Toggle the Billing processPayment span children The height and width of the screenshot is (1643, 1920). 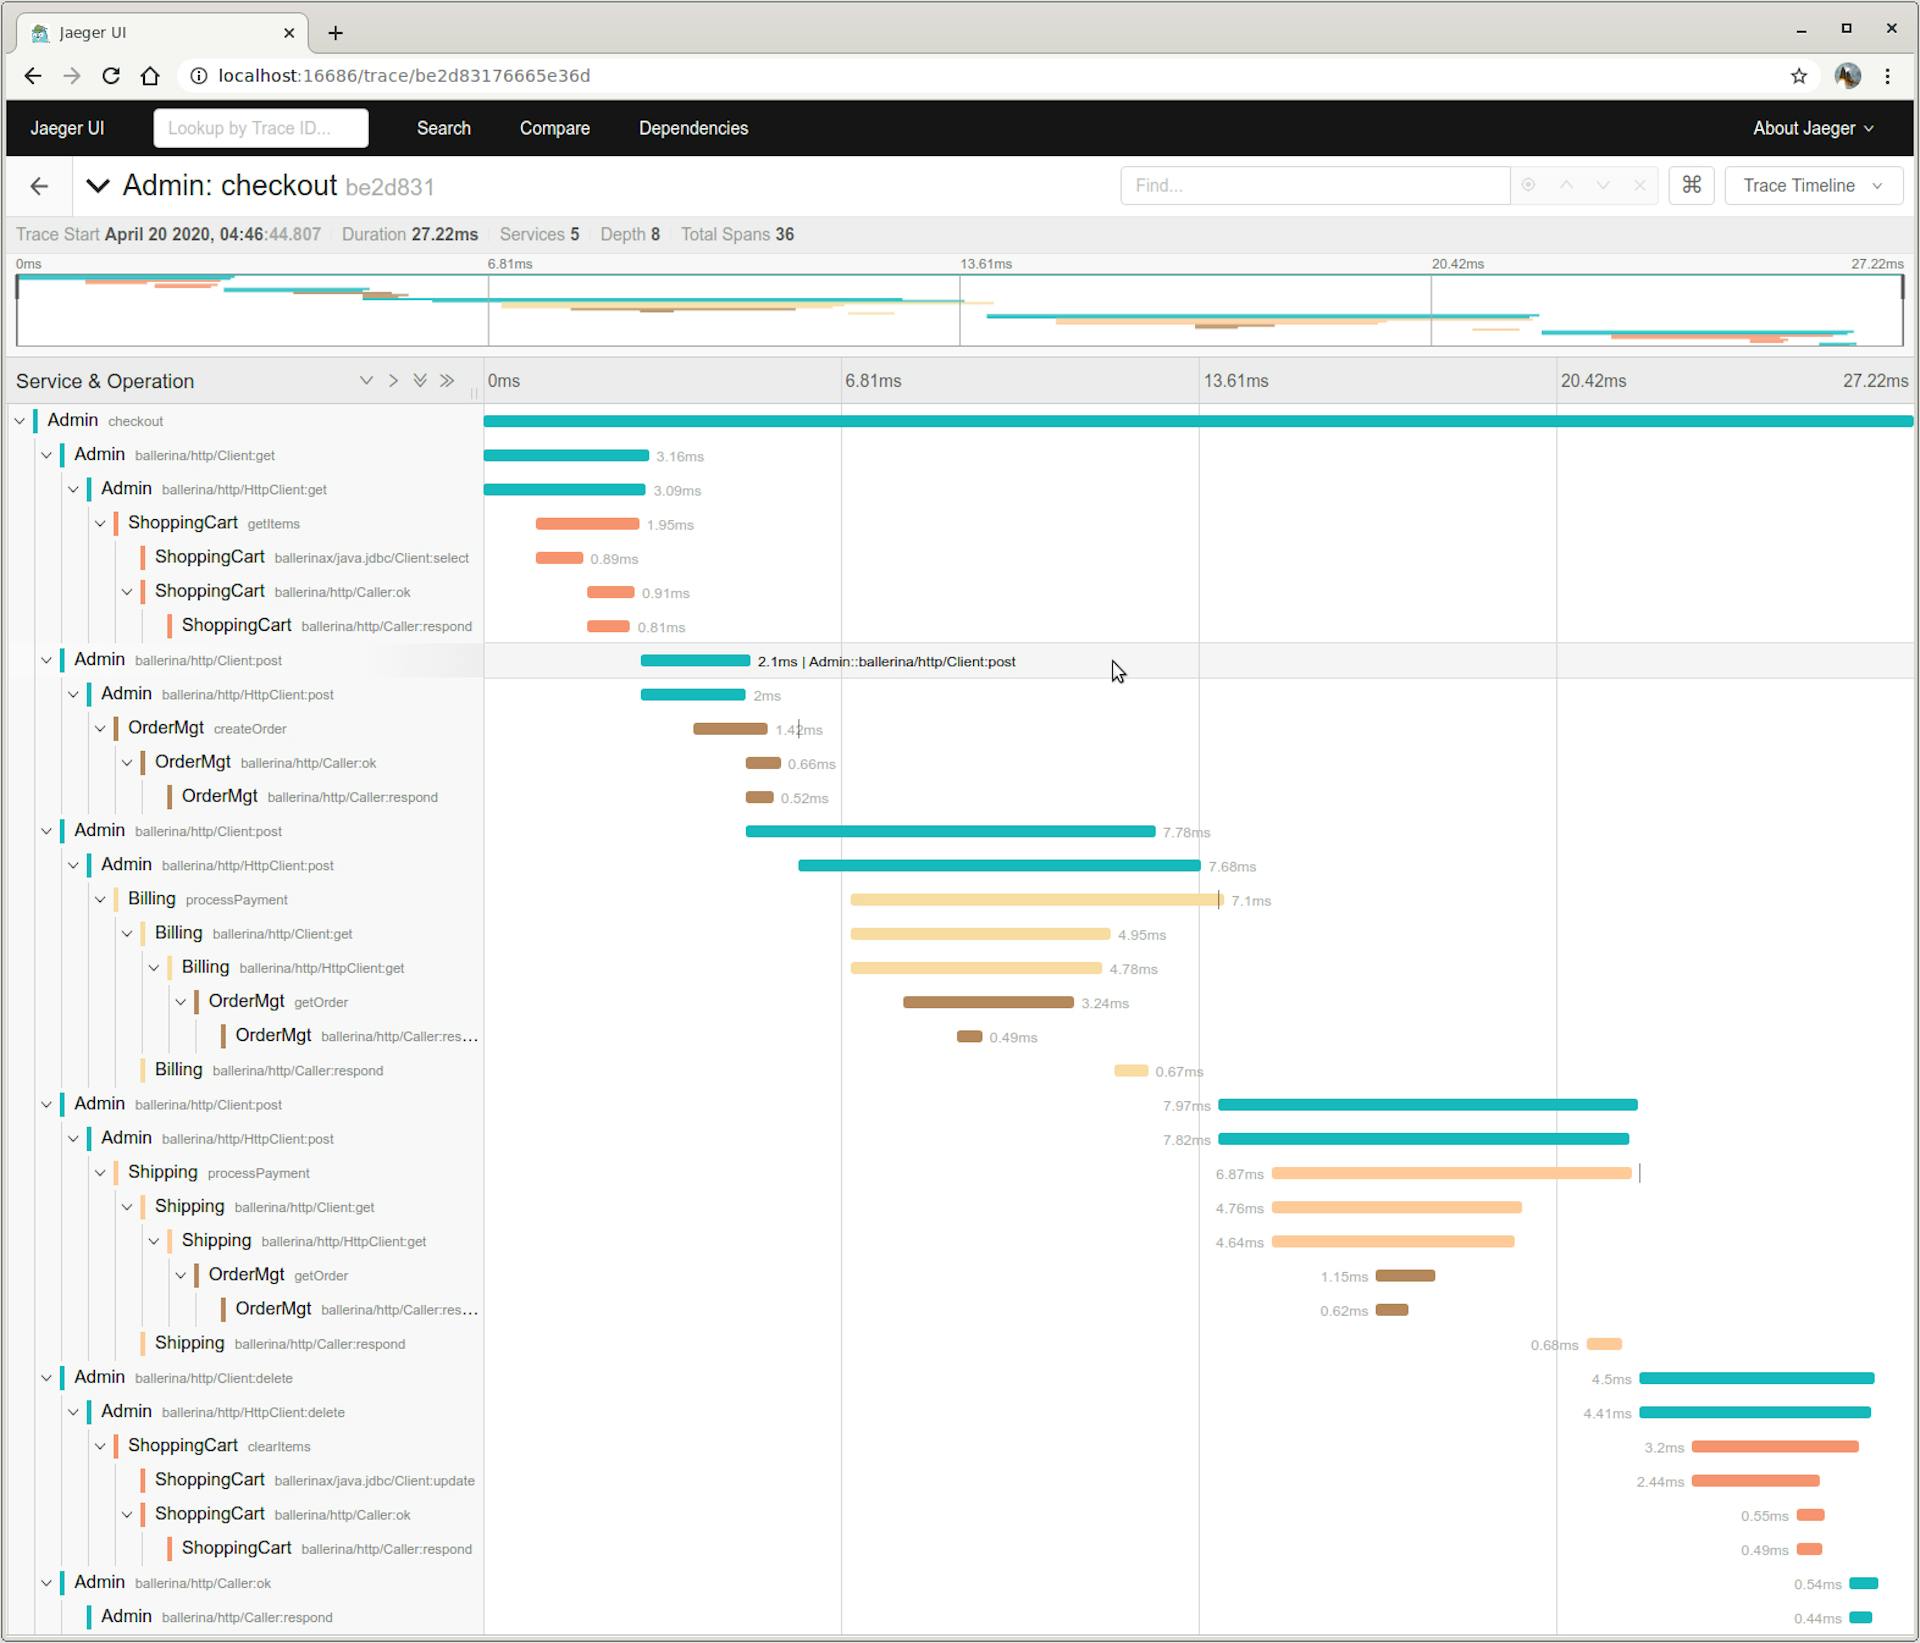pyautogui.click(x=100, y=899)
